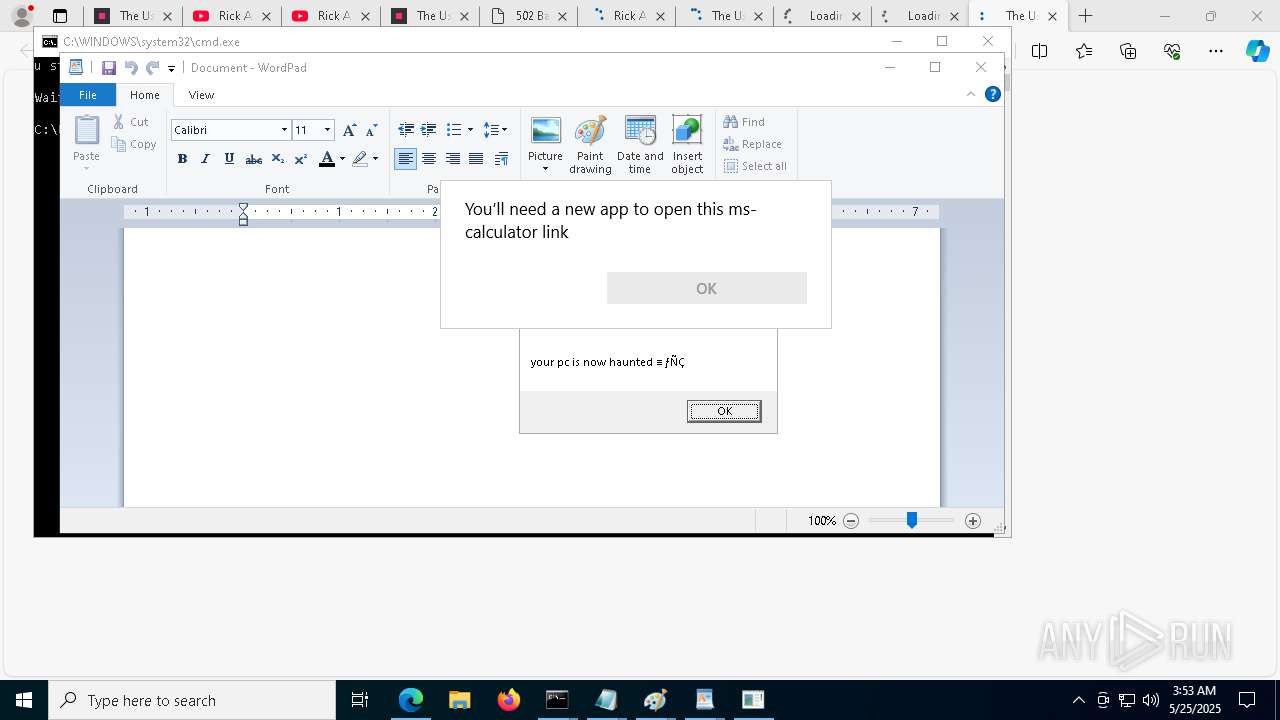Screen dimensions: 1280x720
Task: Click the zoom out minus button
Action: pos(851,521)
